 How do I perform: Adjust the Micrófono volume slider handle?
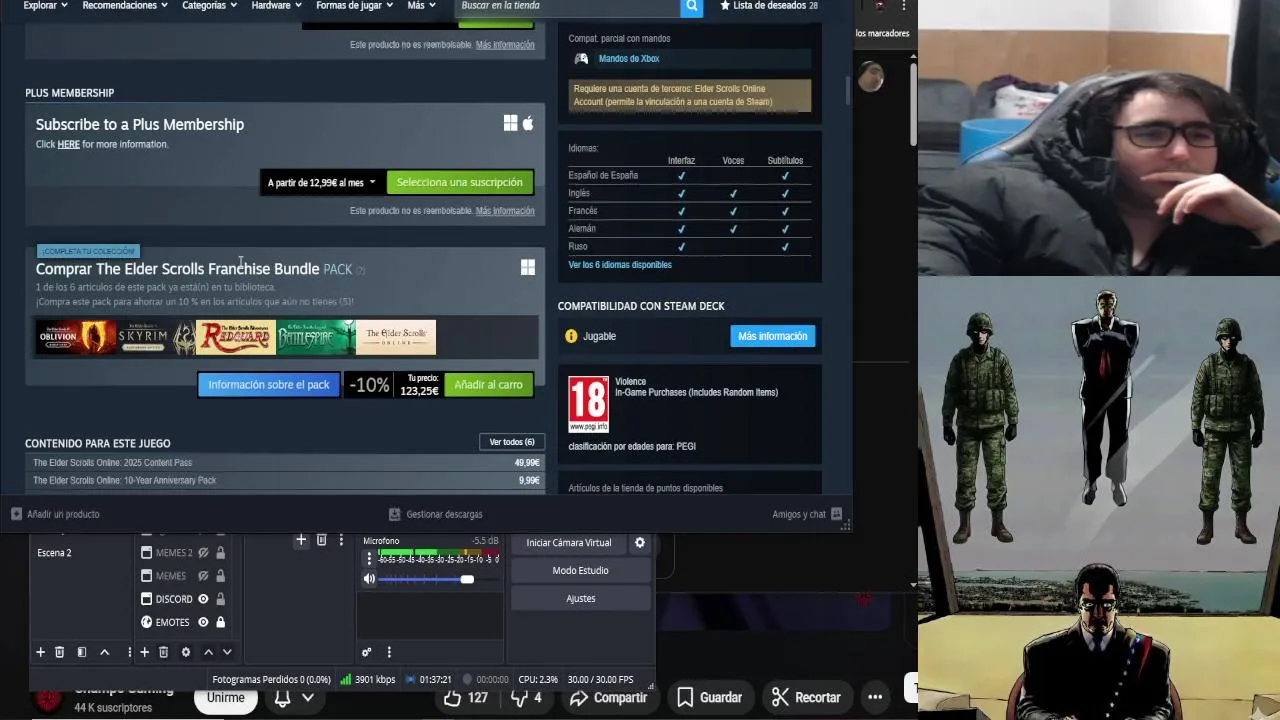[x=467, y=579]
